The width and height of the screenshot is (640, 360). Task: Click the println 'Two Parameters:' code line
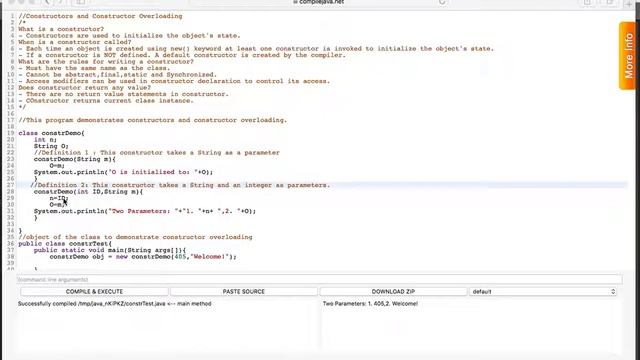pos(145,211)
